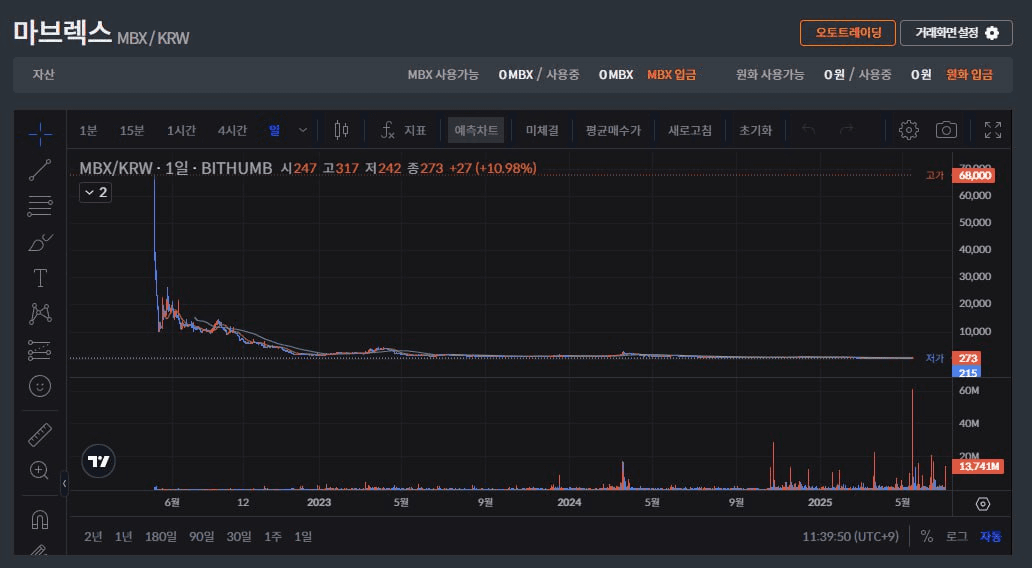Click the 13.741M volume label

click(979, 466)
